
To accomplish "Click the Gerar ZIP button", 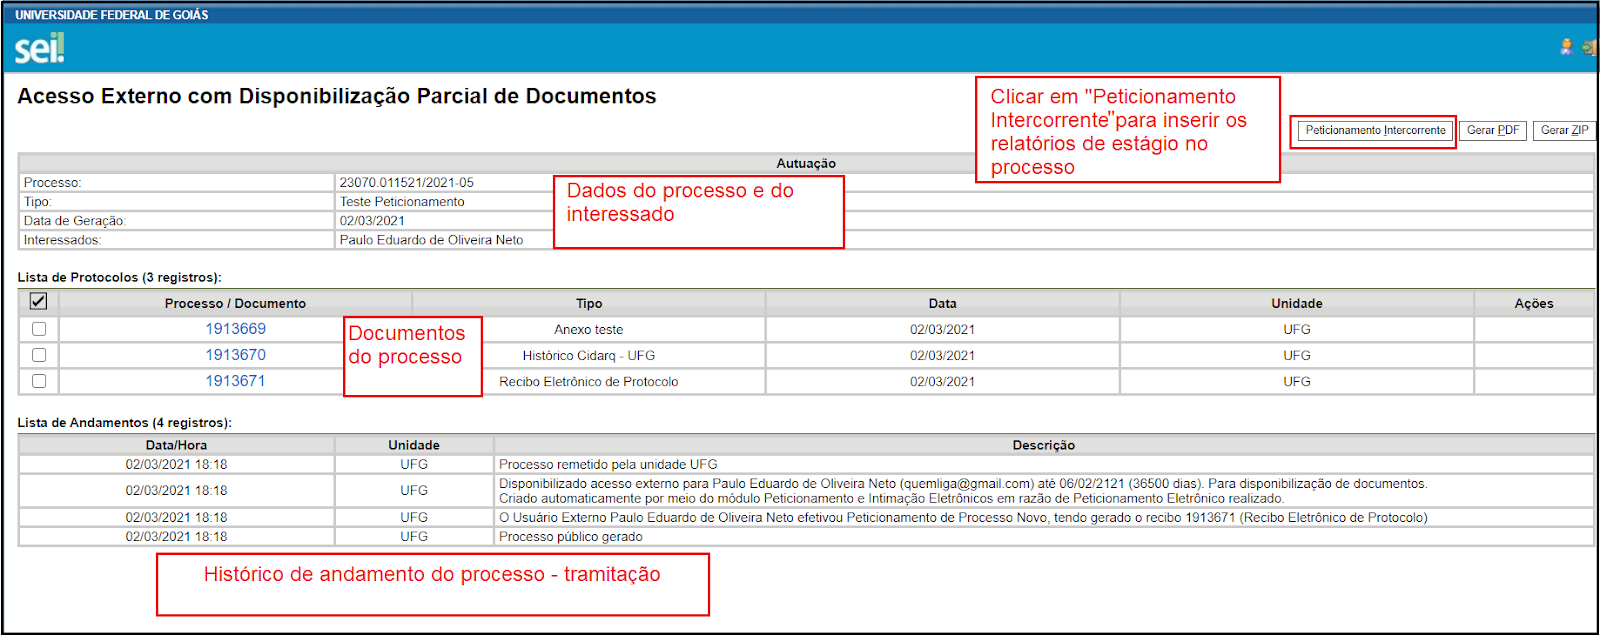I will [1564, 131].
